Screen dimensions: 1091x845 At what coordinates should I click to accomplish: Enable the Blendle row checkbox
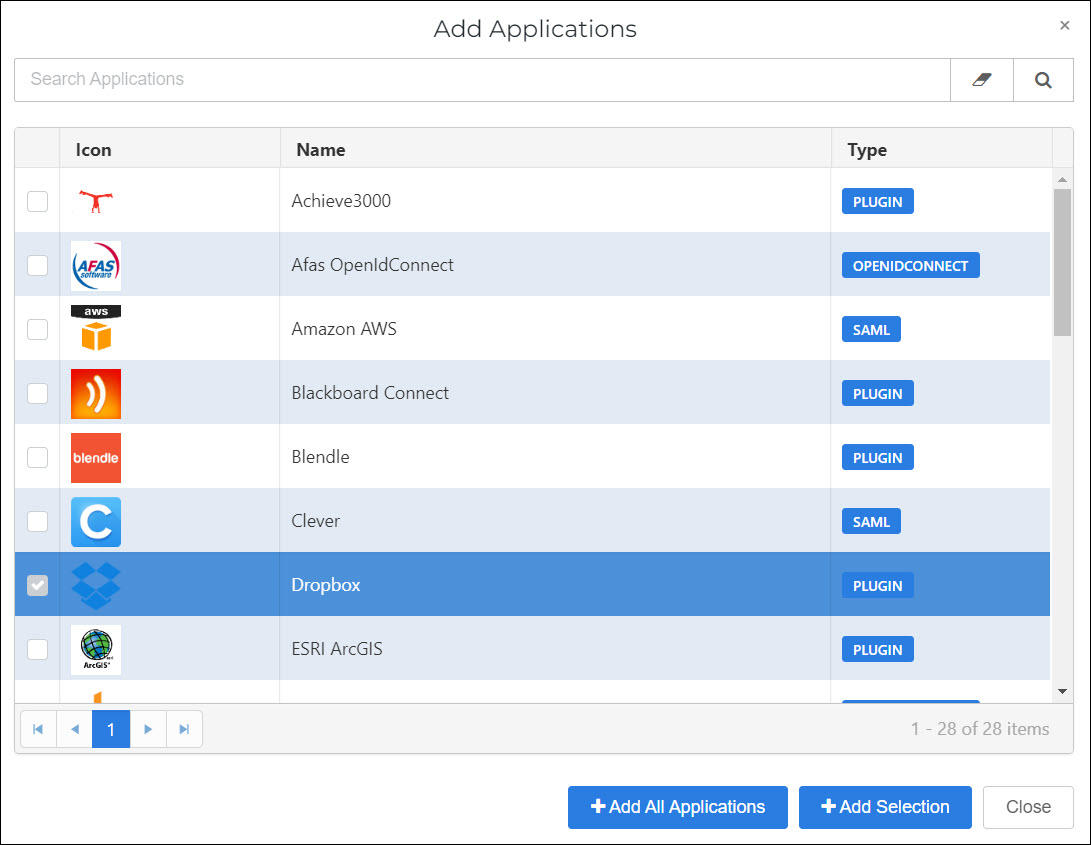click(38, 457)
